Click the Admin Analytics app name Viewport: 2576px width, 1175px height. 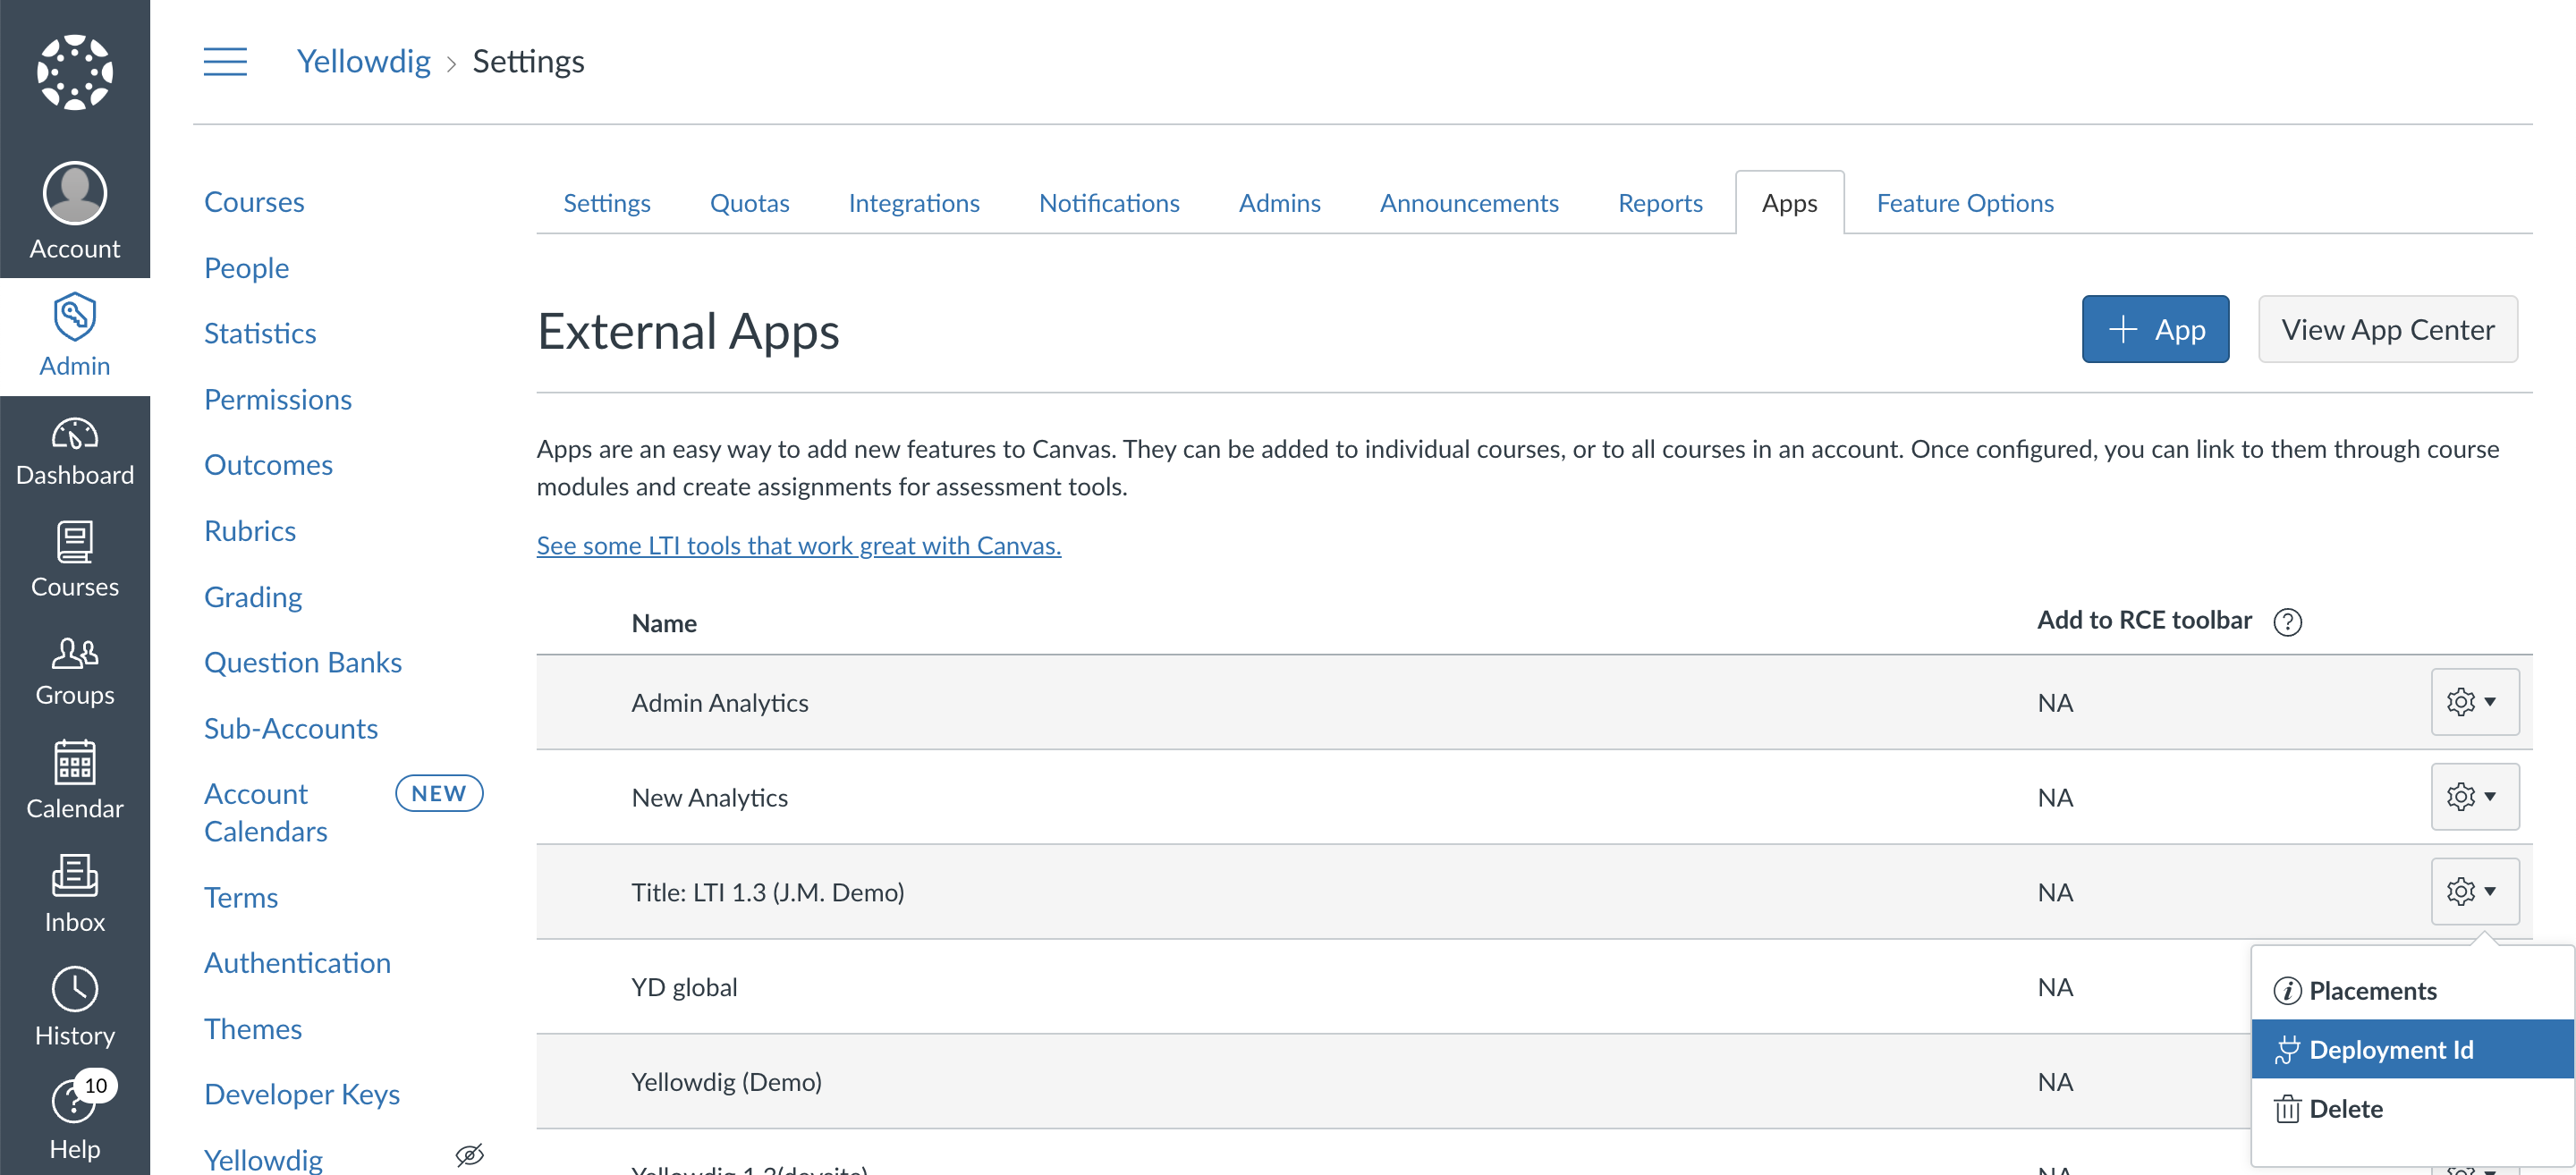coord(720,703)
